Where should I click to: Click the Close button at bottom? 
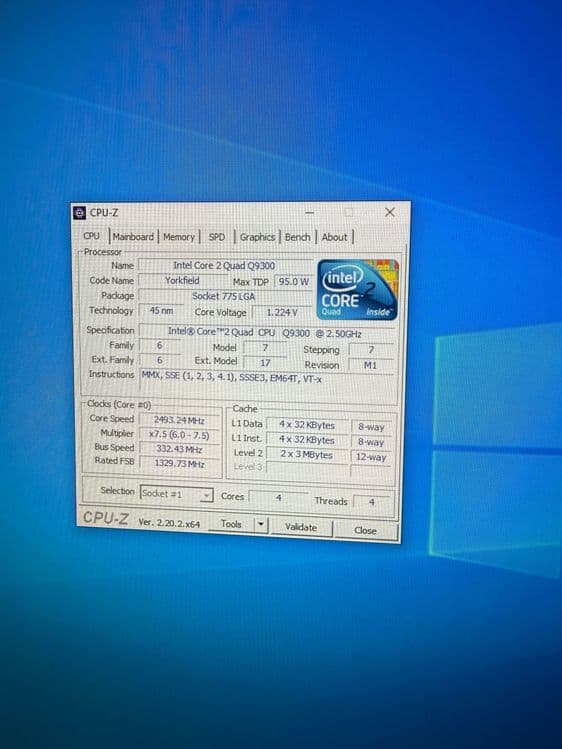tap(365, 530)
